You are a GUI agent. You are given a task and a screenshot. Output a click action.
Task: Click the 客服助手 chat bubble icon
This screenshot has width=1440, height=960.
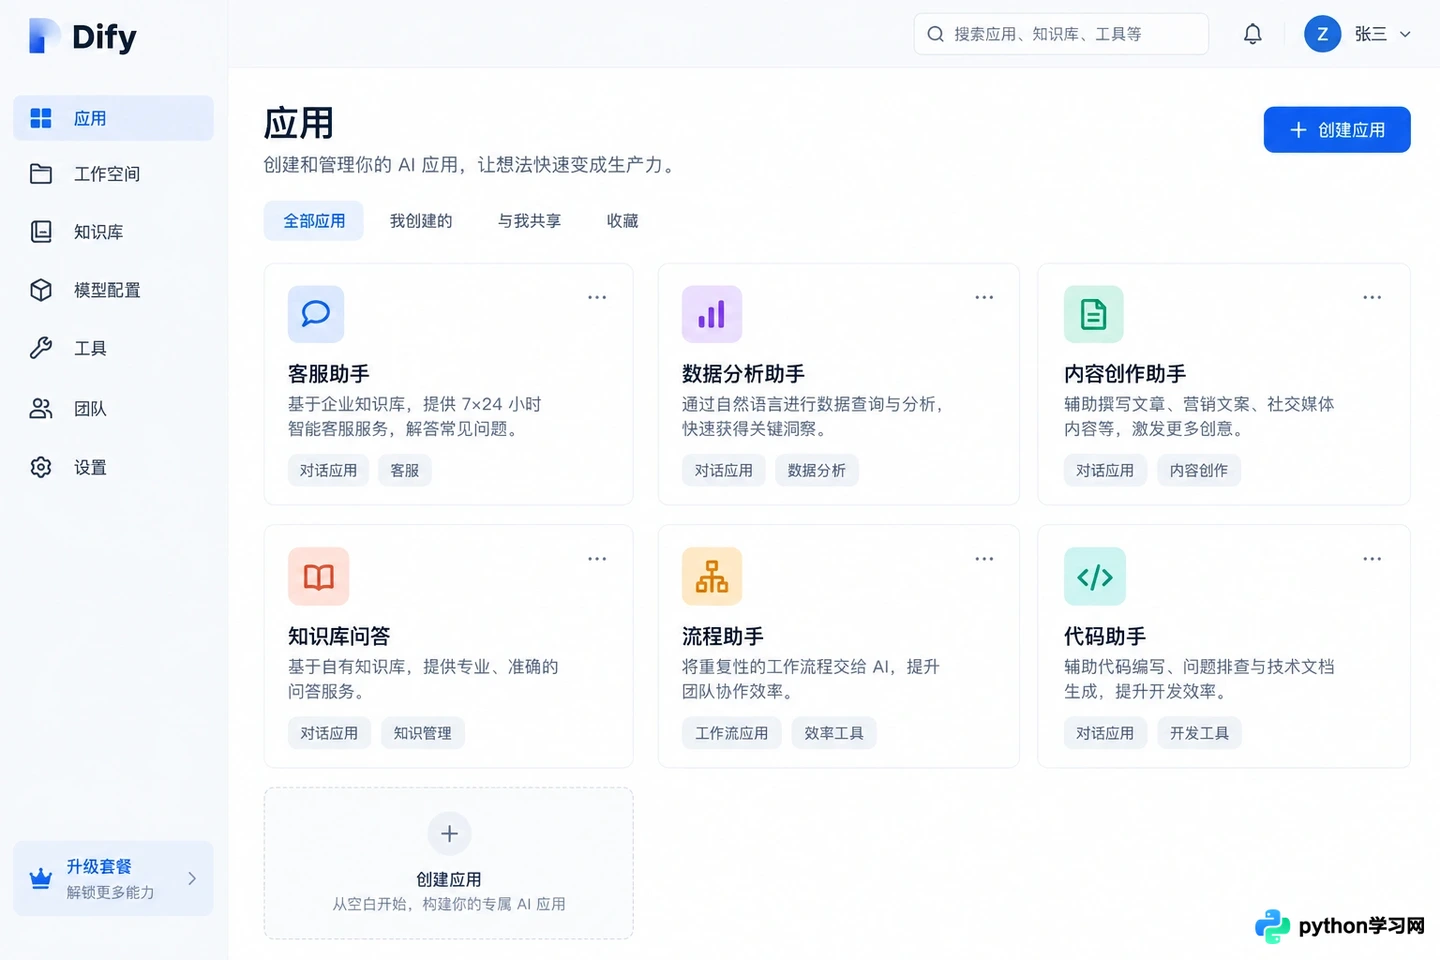point(316,314)
